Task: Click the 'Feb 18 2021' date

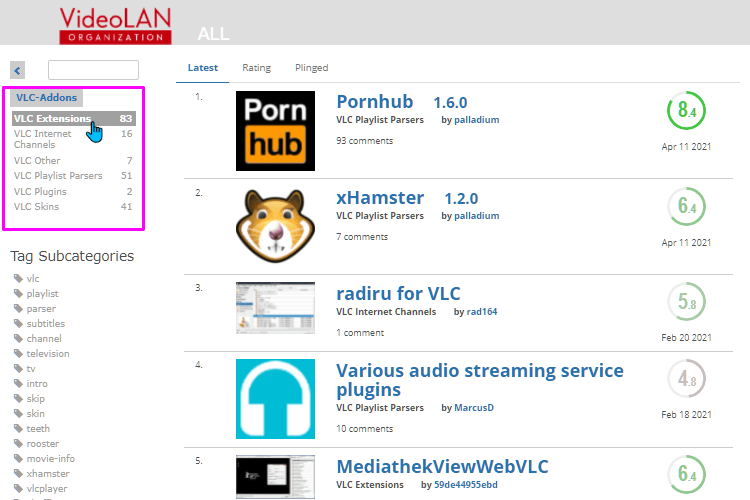Action: tap(686, 415)
